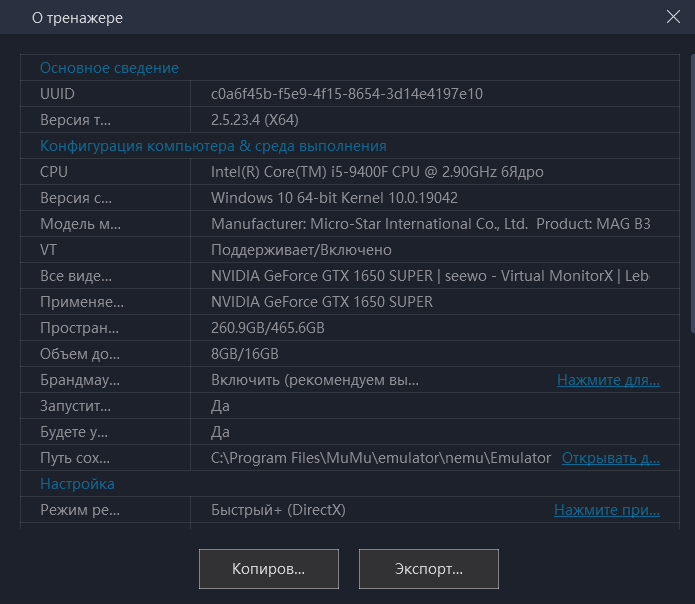Select Windows 10 64-bit Kernel value

[x=334, y=198]
